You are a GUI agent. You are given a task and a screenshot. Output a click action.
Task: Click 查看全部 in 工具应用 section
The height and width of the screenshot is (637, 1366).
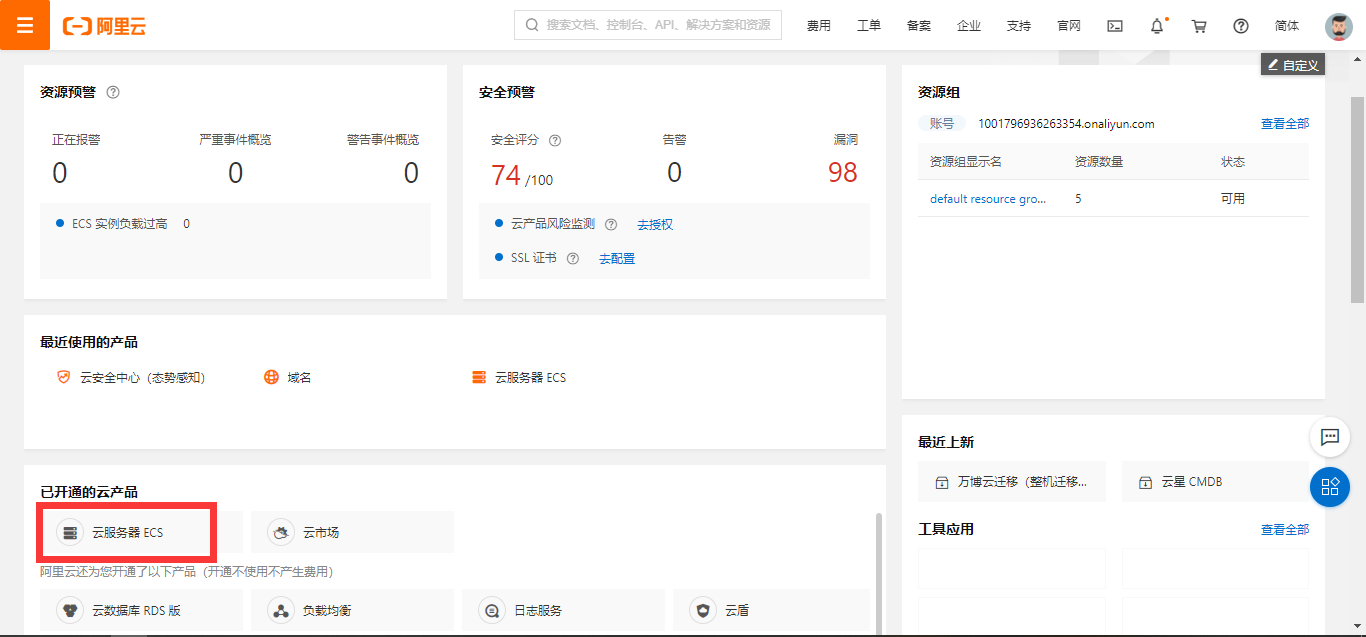click(x=1285, y=529)
